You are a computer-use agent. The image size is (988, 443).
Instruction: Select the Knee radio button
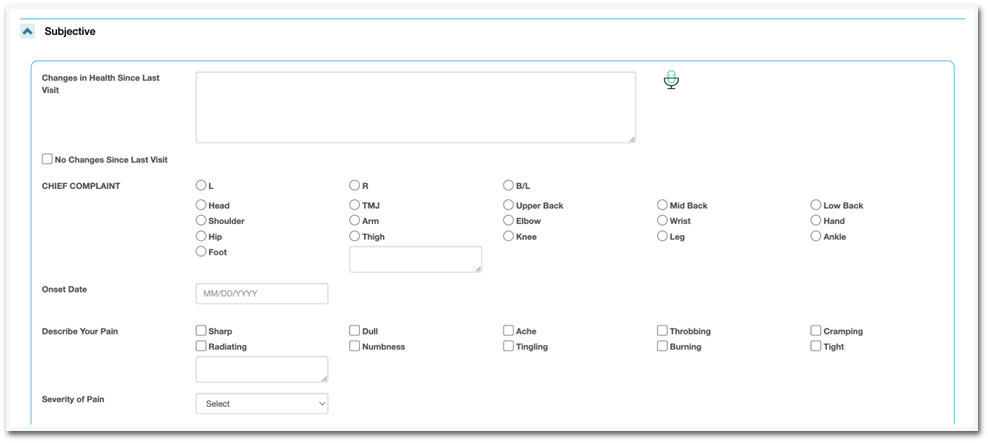(508, 236)
